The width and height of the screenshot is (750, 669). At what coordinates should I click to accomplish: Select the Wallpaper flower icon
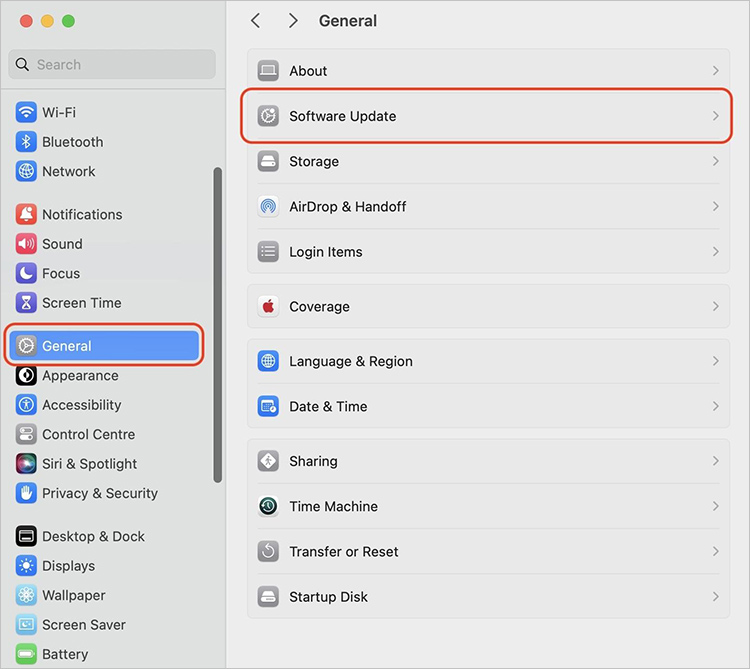(x=26, y=595)
